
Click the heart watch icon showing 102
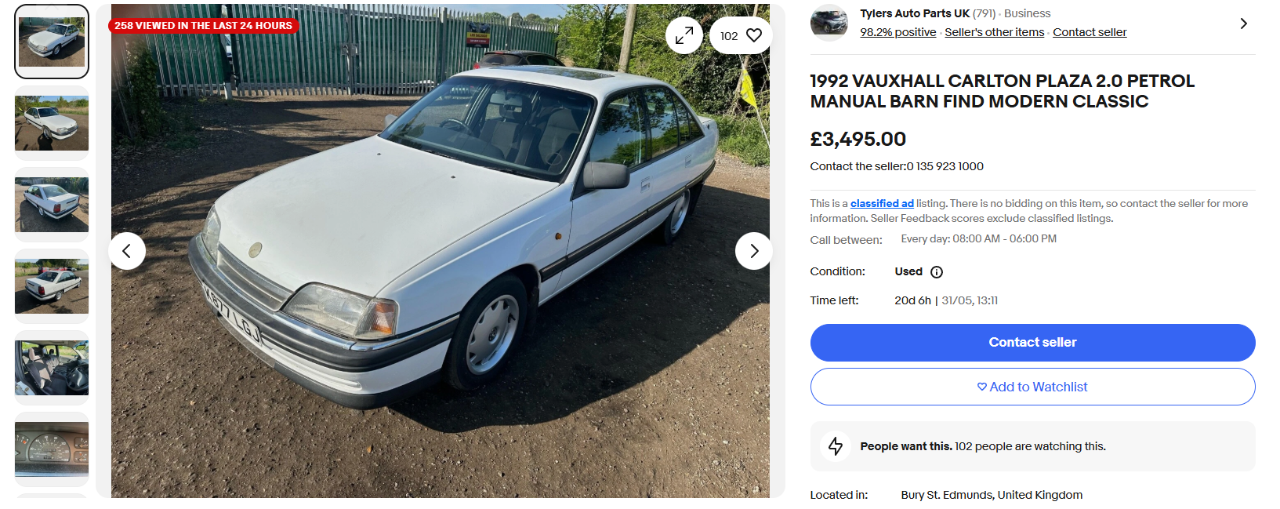pyautogui.click(x=741, y=36)
